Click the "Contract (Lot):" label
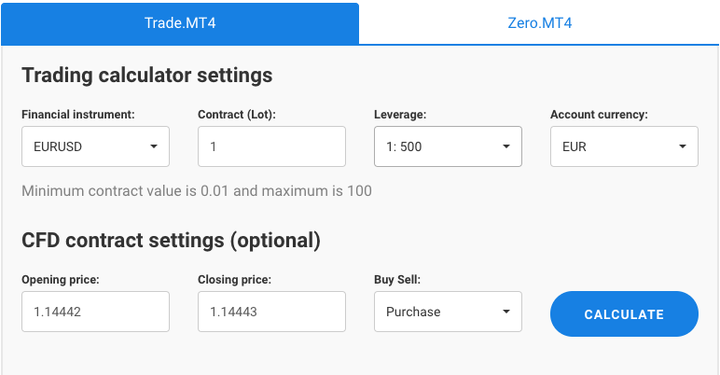 tap(237, 115)
